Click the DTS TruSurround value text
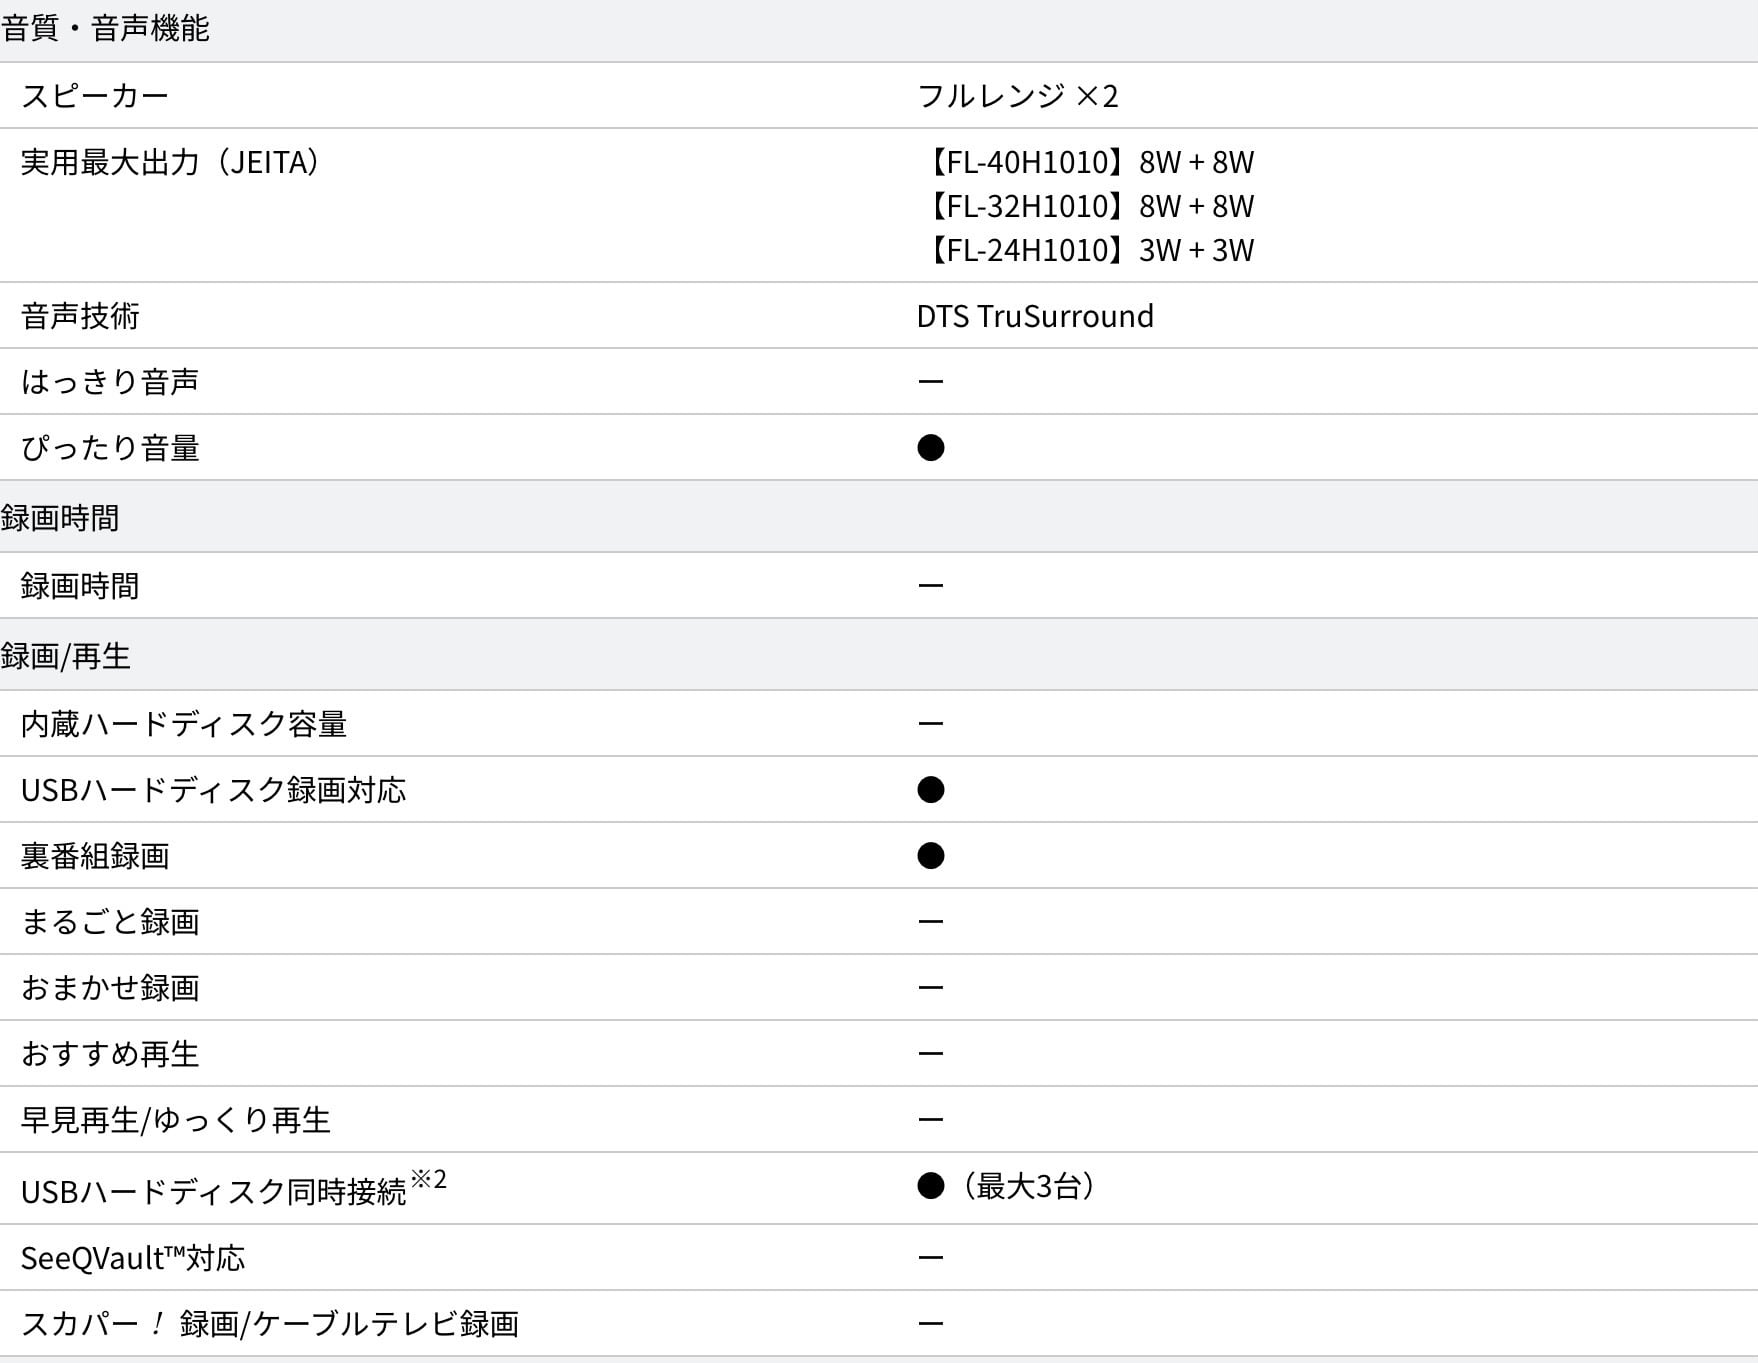1758x1363 pixels. [1035, 315]
